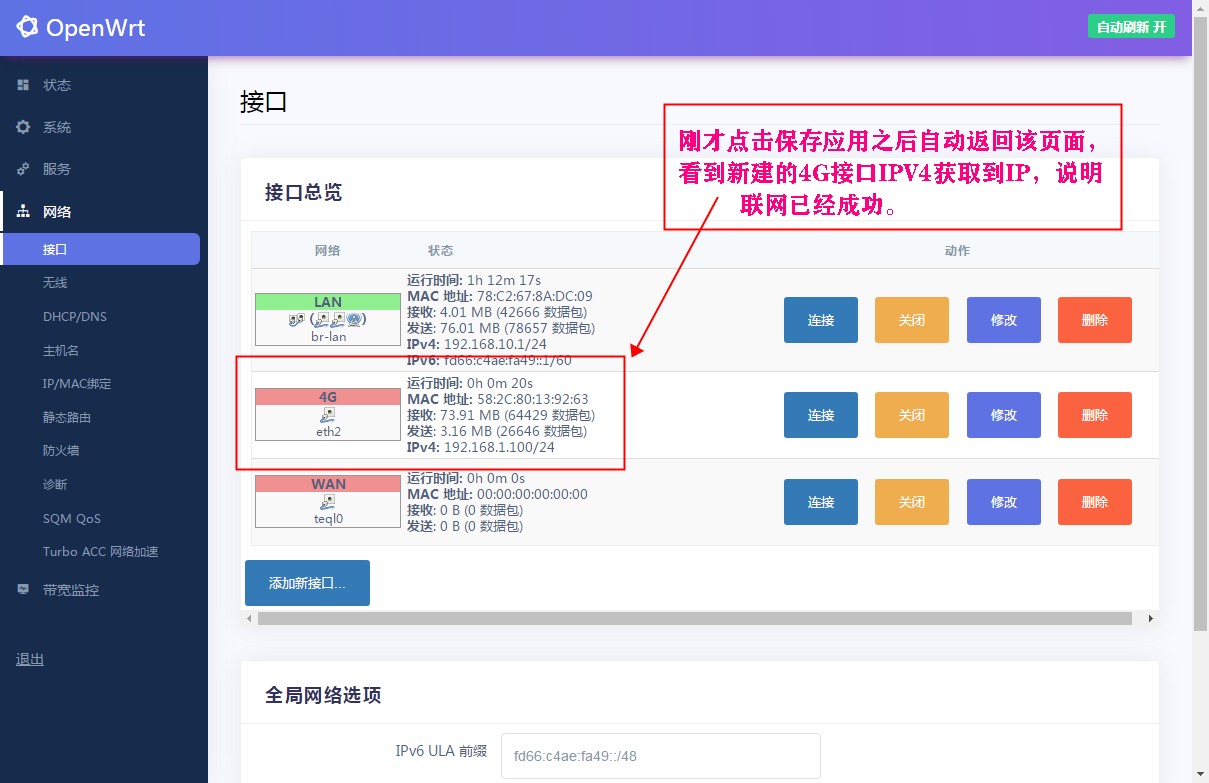Screen dimensions: 1209x783
Task: Click 修改 for the 4G interface
Action: [1004, 415]
